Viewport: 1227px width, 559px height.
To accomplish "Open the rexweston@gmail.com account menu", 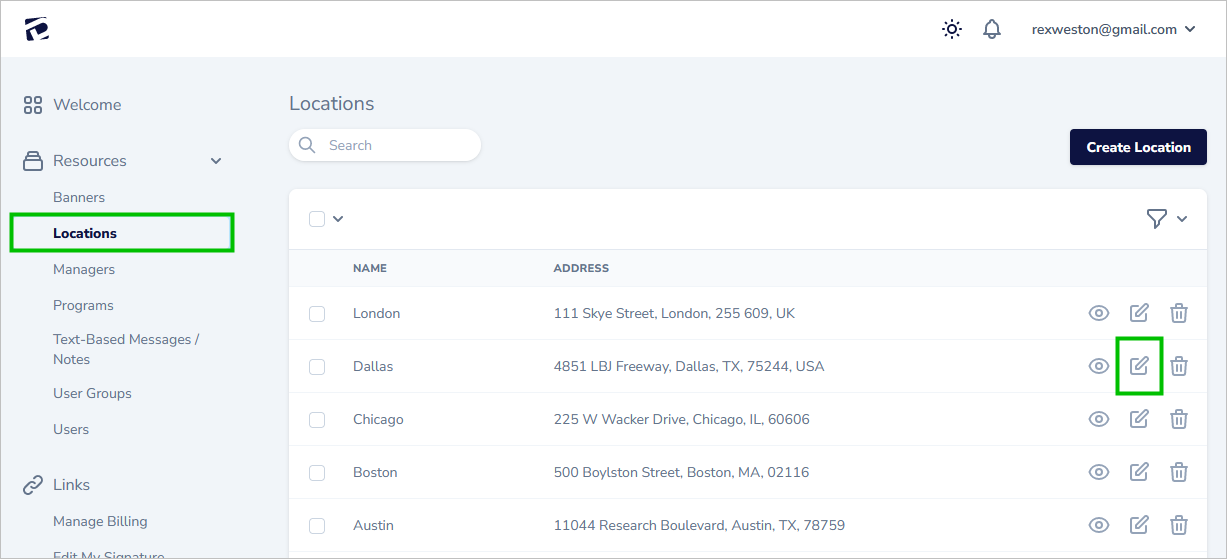I will [x=1113, y=29].
